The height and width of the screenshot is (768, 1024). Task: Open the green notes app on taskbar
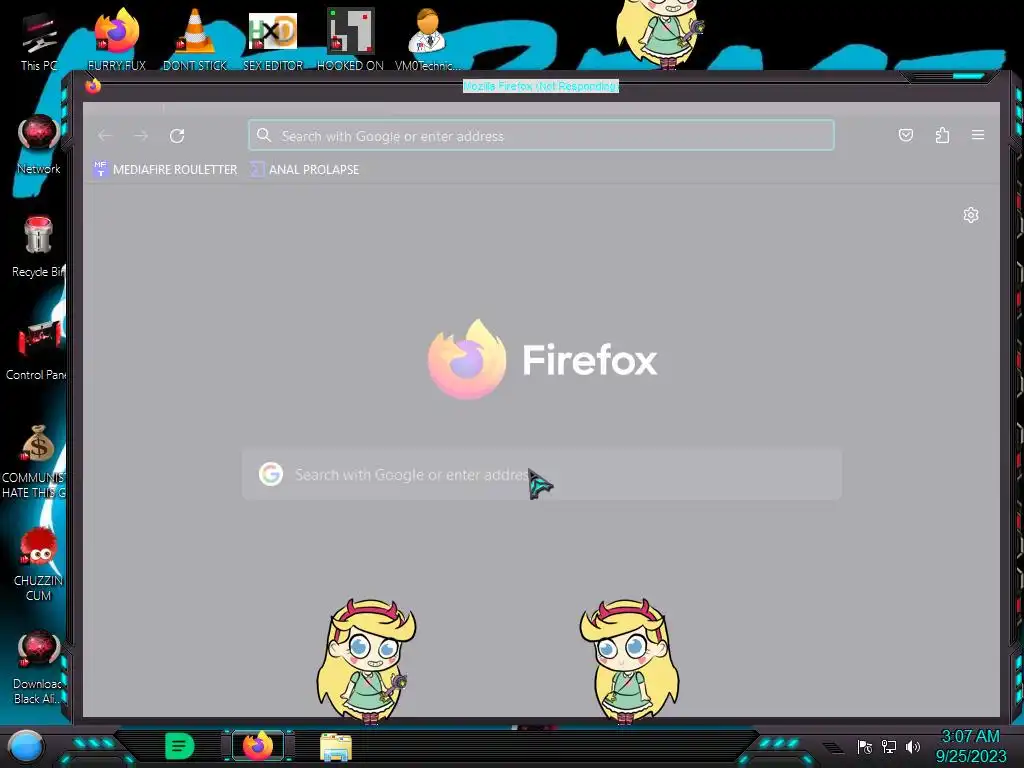(x=179, y=746)
